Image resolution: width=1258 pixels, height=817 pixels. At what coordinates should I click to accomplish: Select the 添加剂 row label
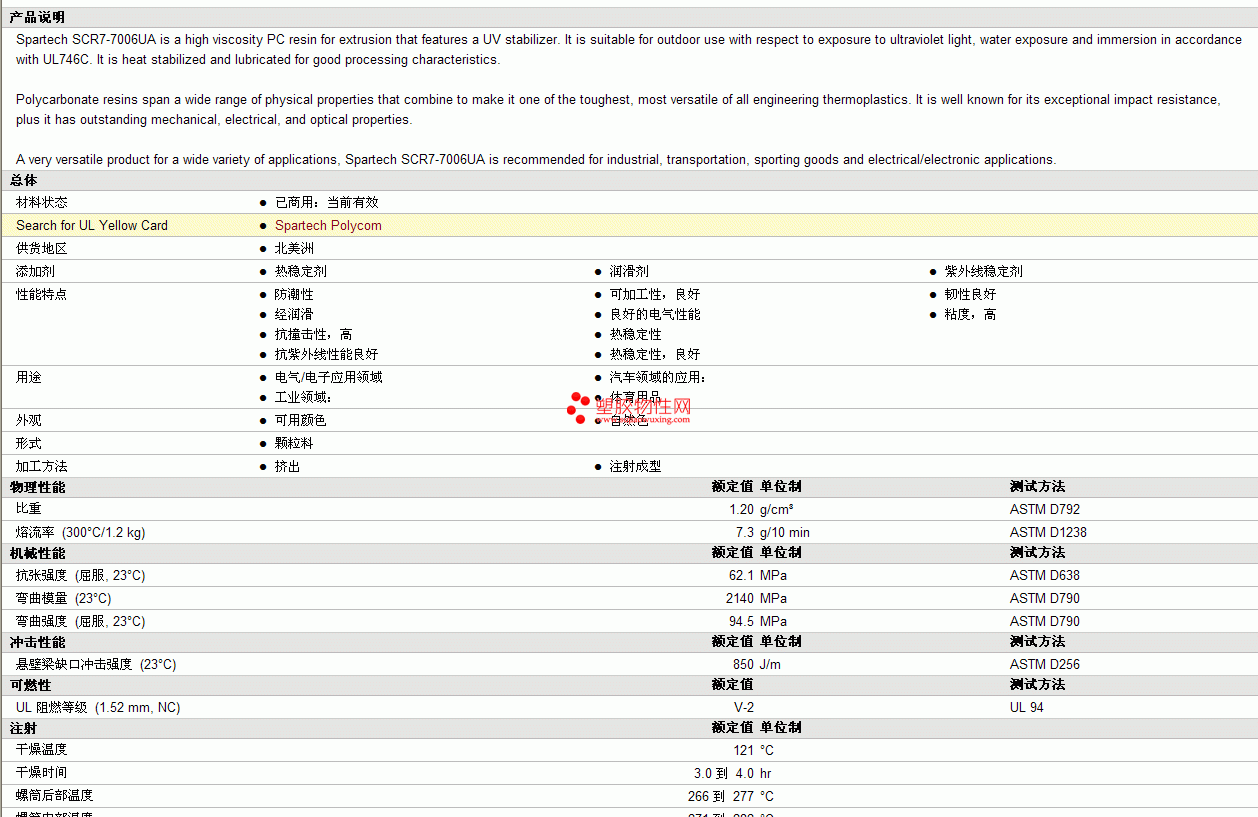(x=35, y=271)
